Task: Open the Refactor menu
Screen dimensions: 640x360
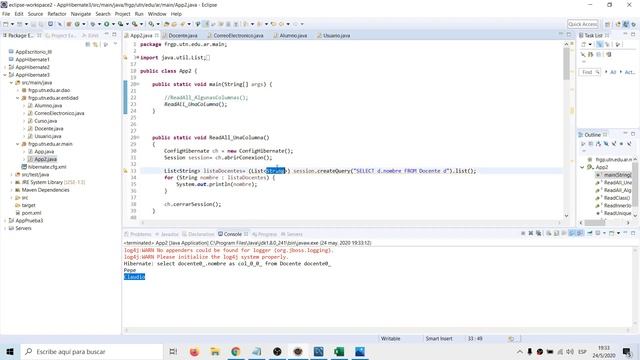Action: click(x=57, y=14)
